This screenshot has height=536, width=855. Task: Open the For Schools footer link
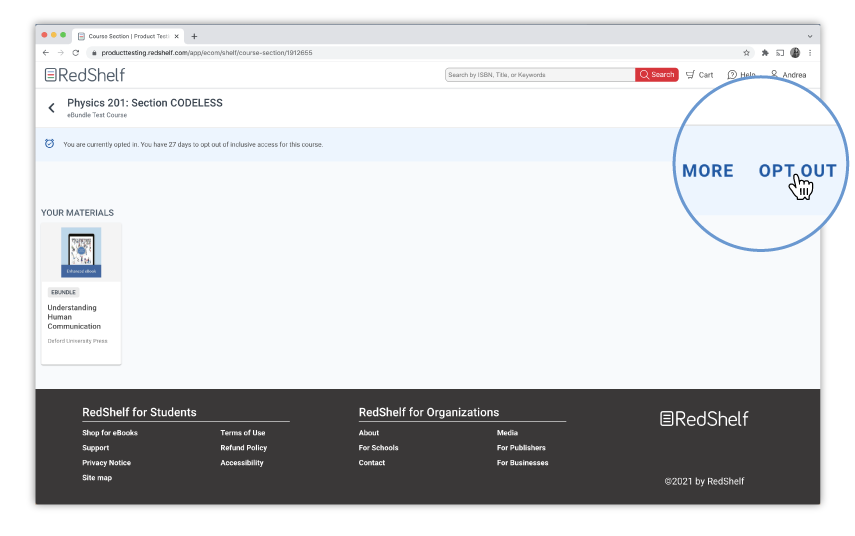pyautogui.click(x=378, y=448)
